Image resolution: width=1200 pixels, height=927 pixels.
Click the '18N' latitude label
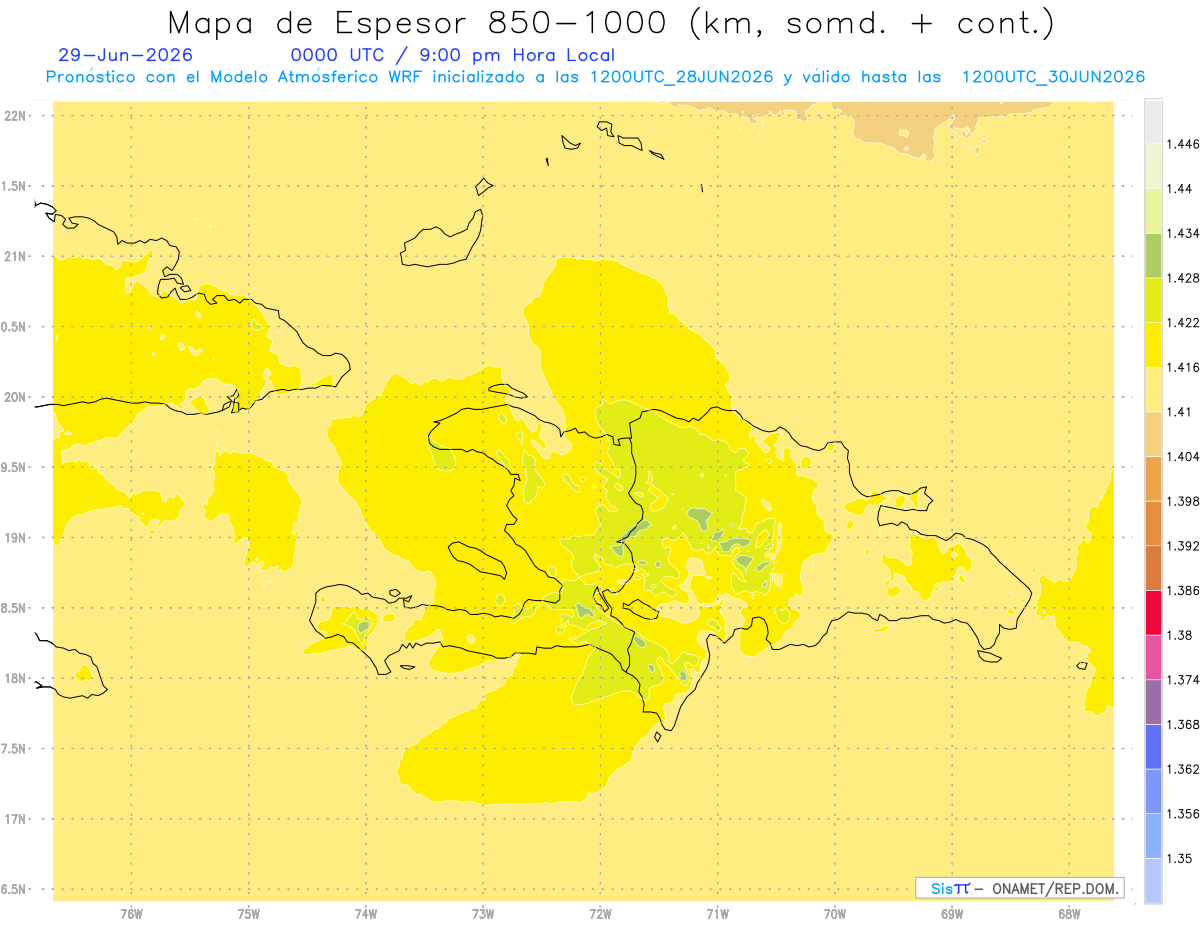(x=17, y=678)
